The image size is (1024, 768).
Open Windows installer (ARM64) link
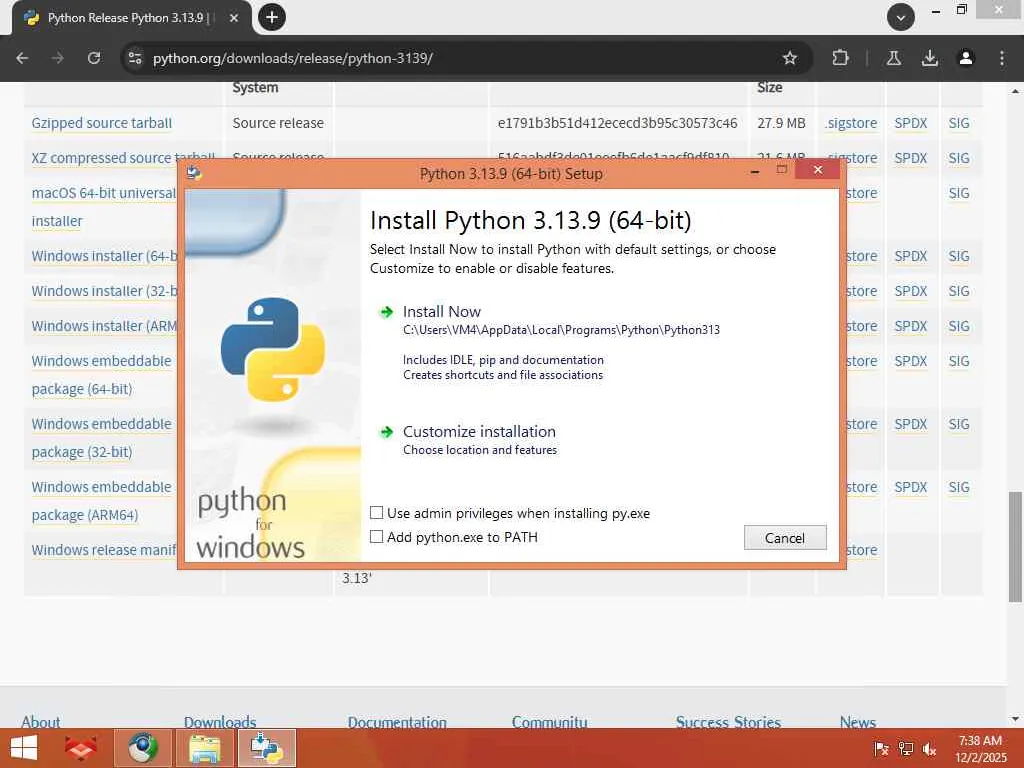click(x=104, y=326)
